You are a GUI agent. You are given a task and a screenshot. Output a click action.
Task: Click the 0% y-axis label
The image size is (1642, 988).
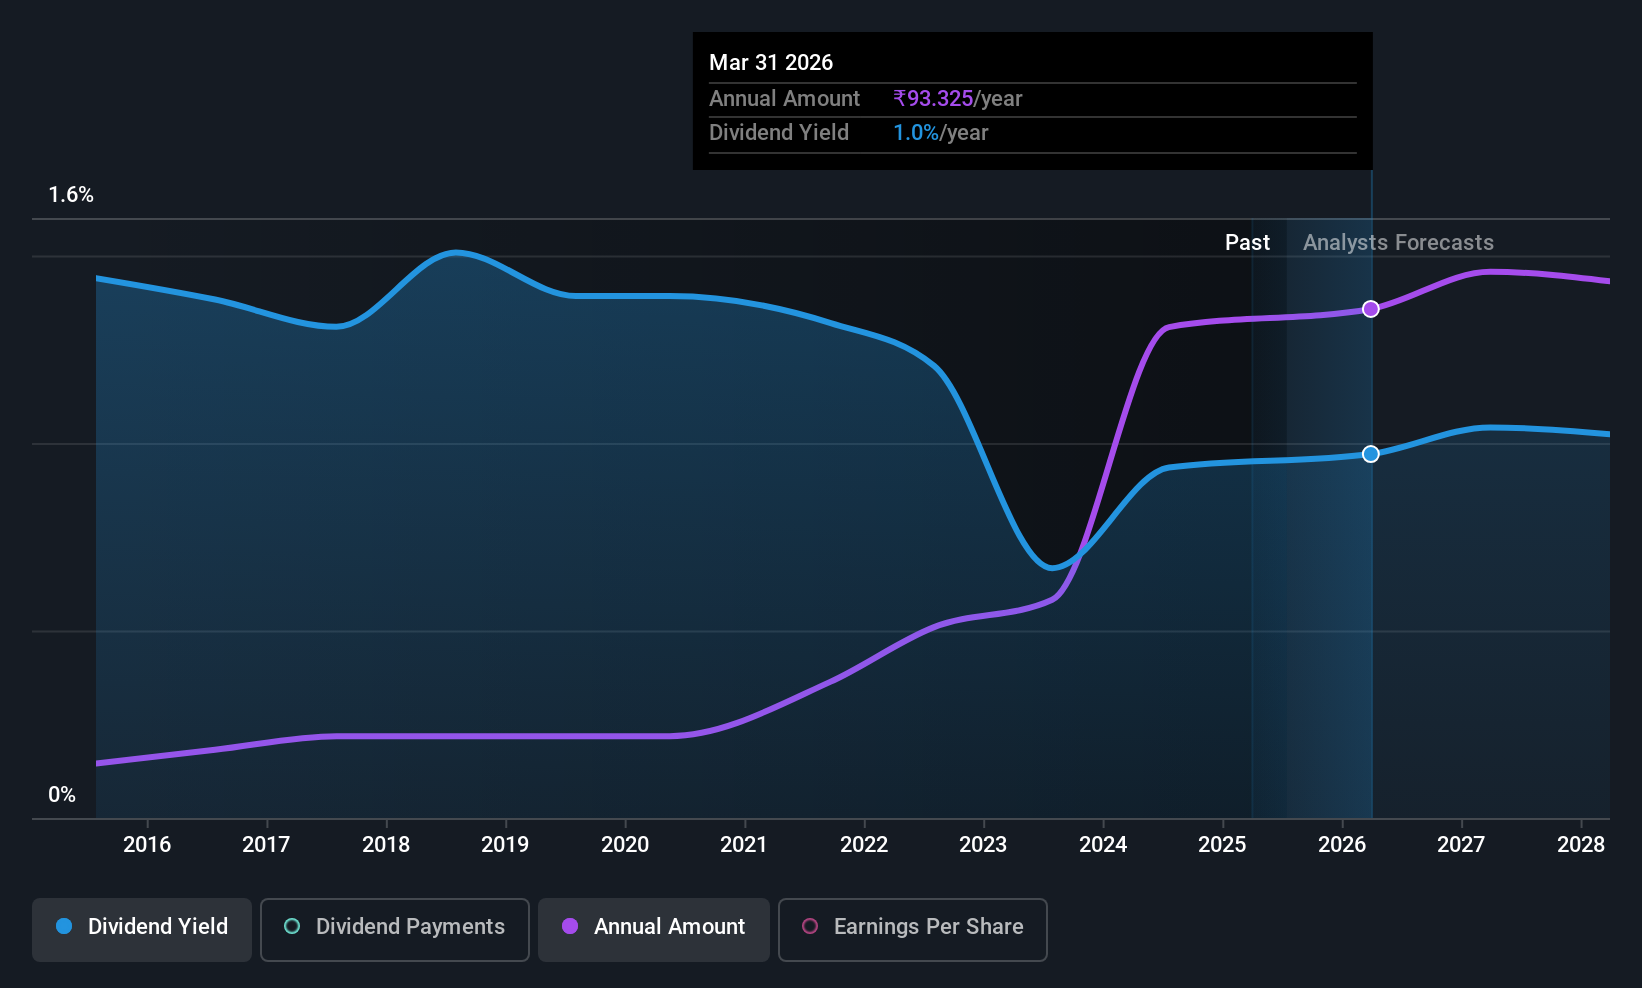point(62,795)
